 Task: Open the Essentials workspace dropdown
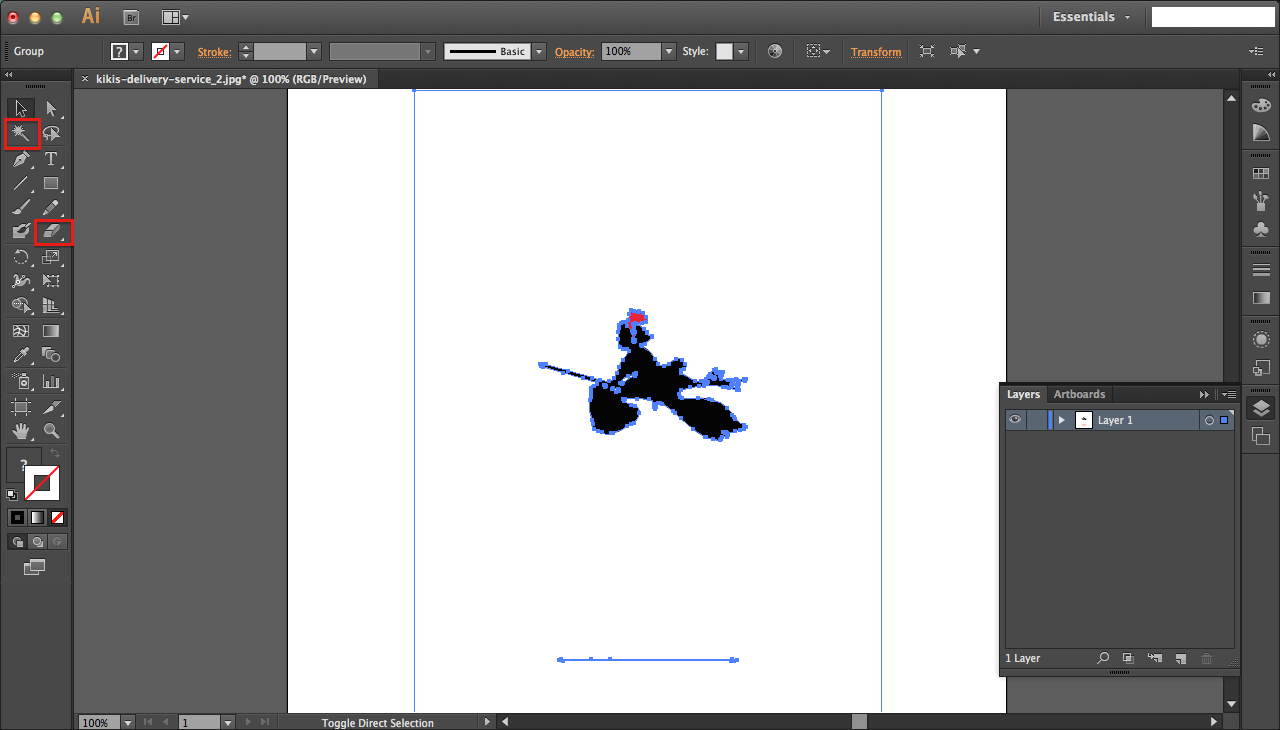pos(1091,17)
